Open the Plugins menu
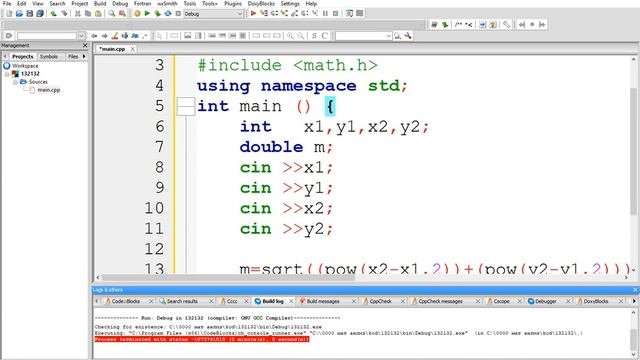The image size is (640, 360). click(233, 3)
